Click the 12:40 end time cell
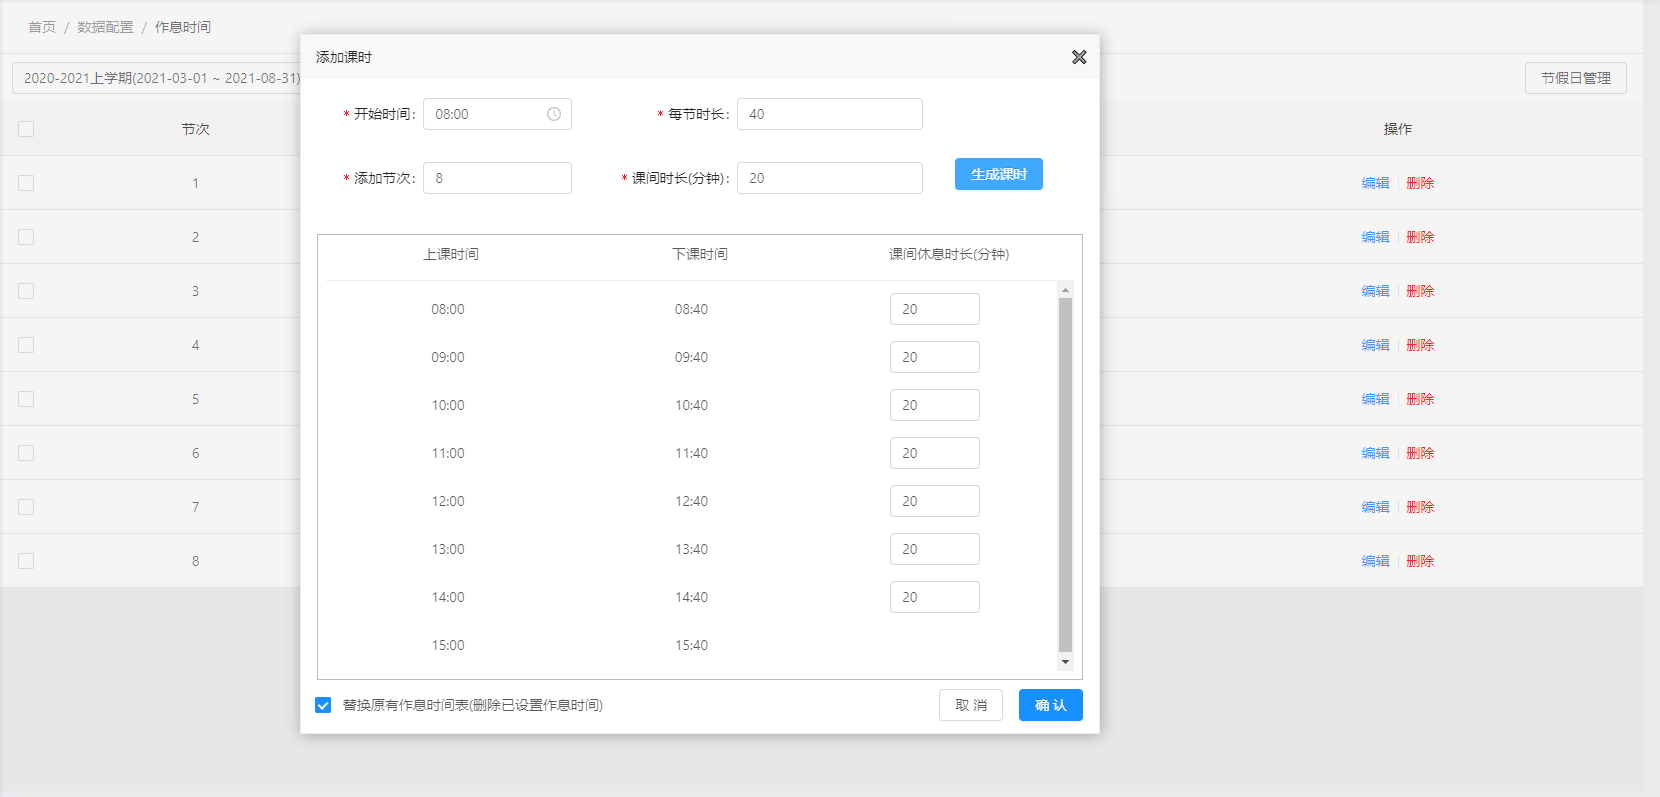 click(691, 501)
